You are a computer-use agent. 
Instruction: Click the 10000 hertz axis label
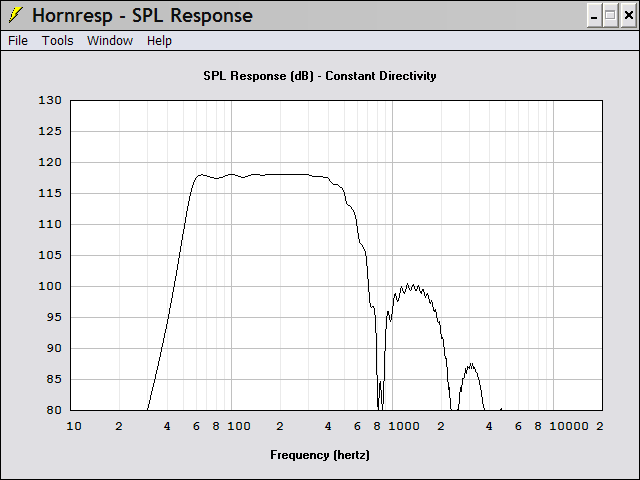click(569, 427)
